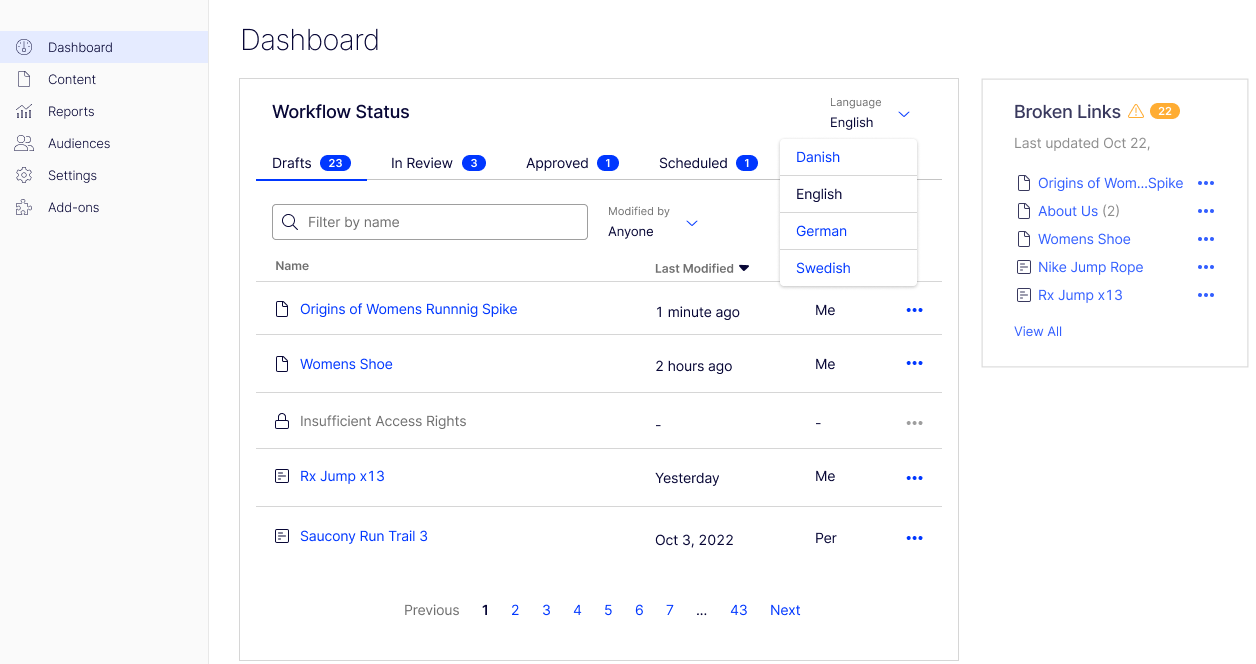This screenshot has width=1256, height=664.
Task: Click the Broken Links warning triangle icon
Action: tap(1136, 111)
